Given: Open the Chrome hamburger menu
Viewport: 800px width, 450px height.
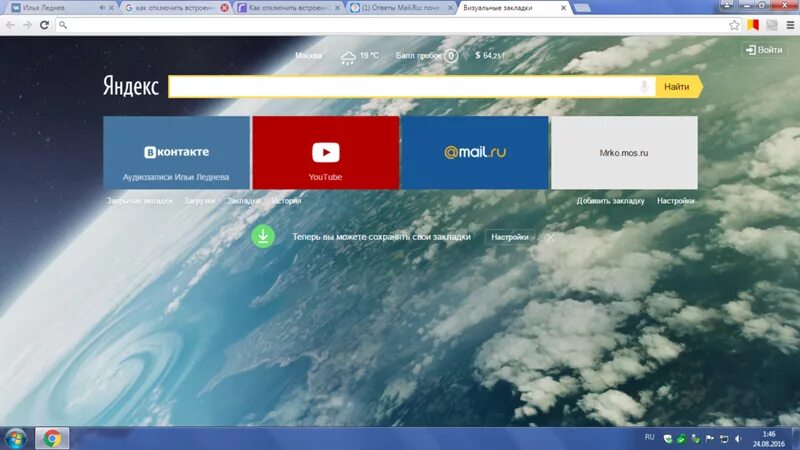Looking at the screenshot, I should pos(790,24).
